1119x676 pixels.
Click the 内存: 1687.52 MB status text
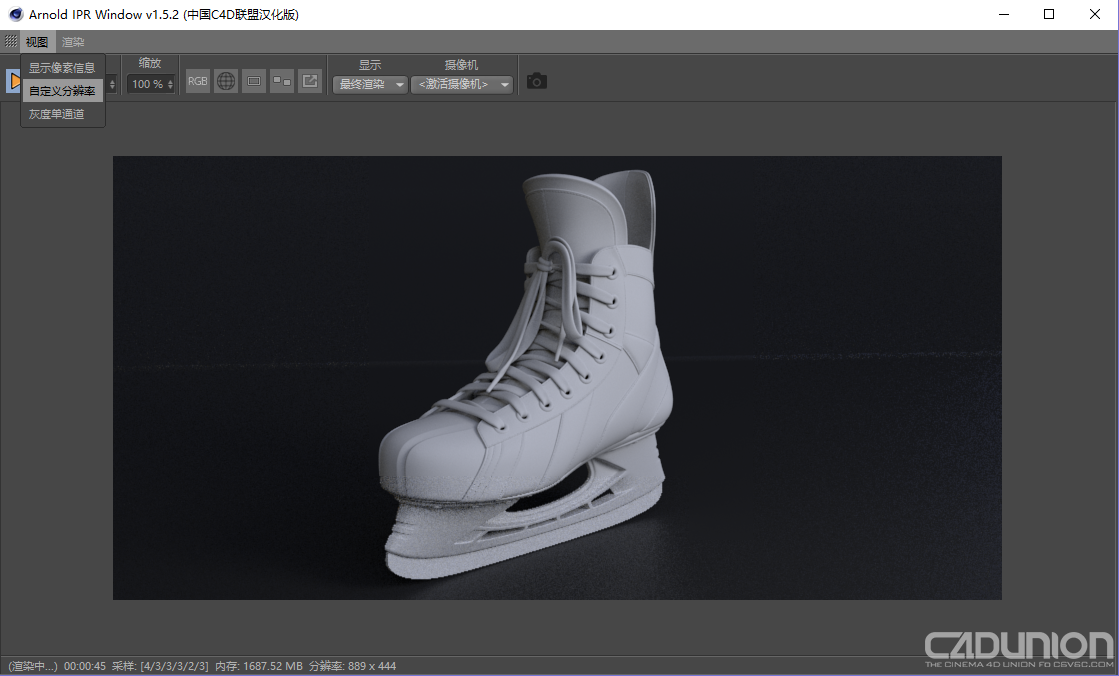click(x=259, y=666)
